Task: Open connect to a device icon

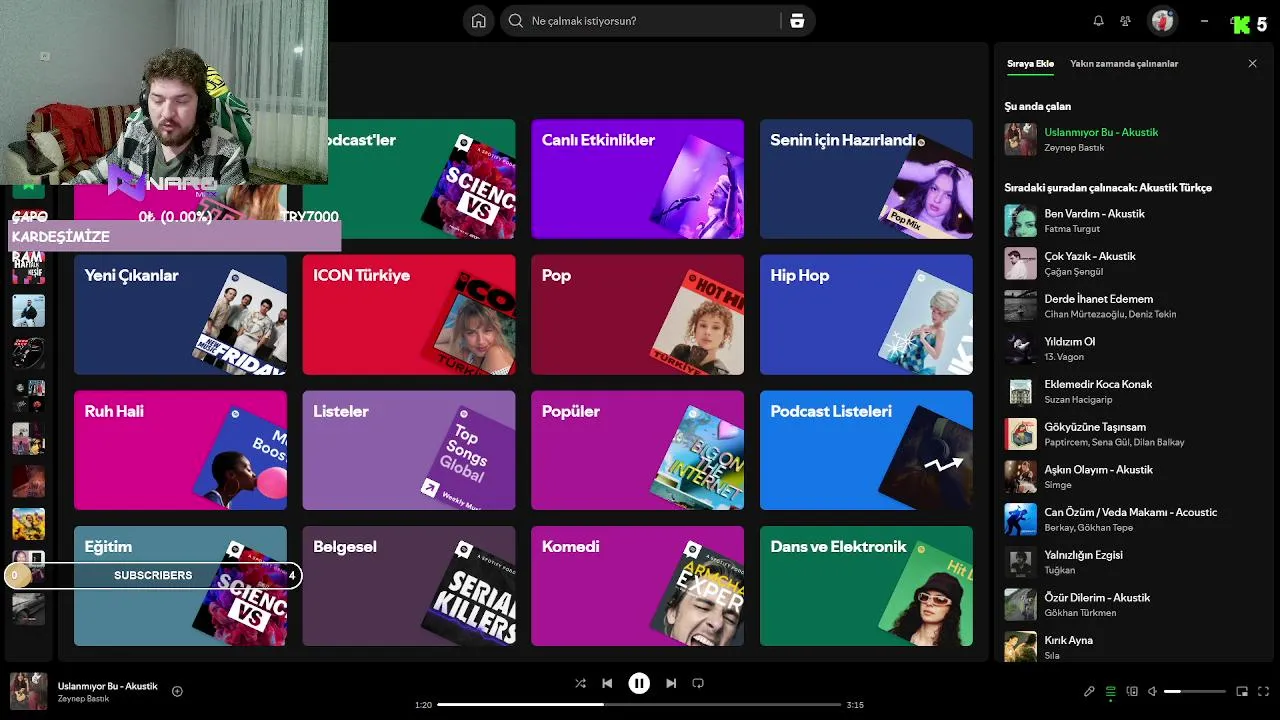Action: point(1132,691)
